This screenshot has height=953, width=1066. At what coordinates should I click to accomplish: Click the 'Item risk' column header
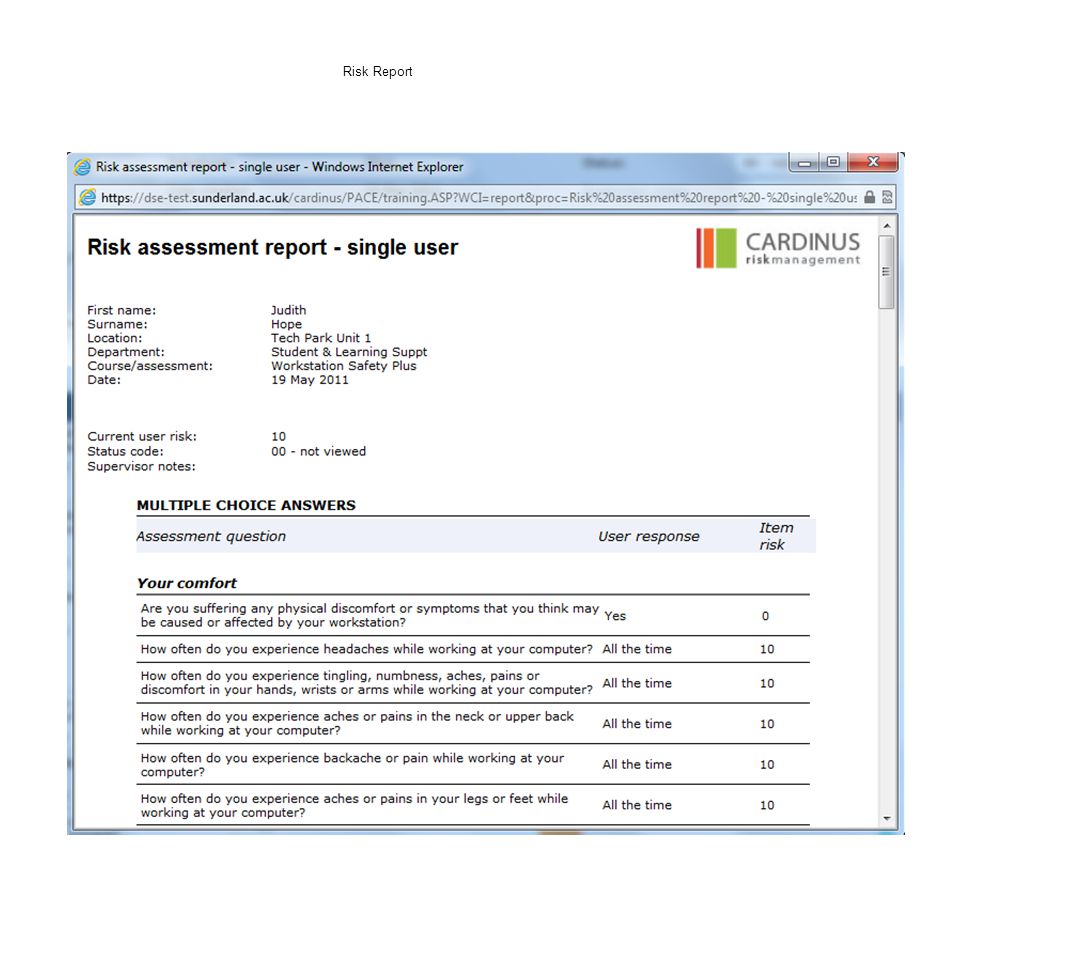[x=776, y=536]
